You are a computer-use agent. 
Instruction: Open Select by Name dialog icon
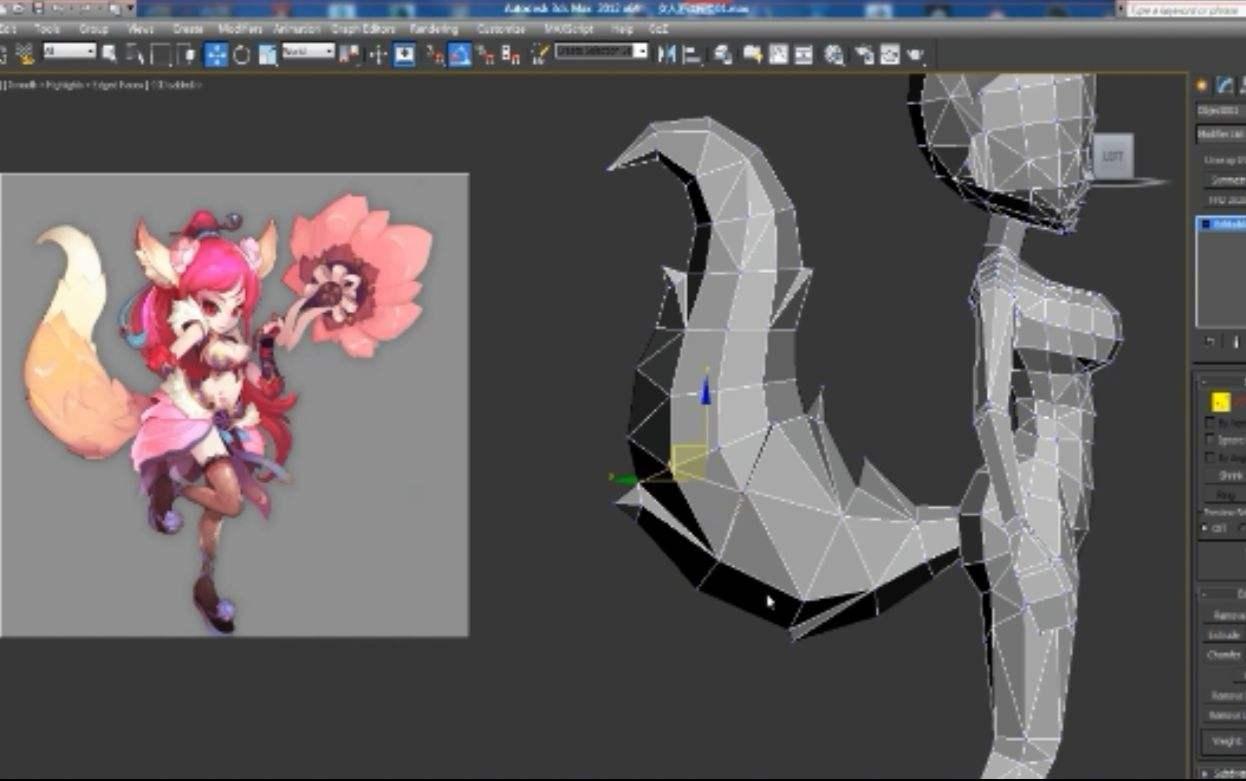point(135,53)
